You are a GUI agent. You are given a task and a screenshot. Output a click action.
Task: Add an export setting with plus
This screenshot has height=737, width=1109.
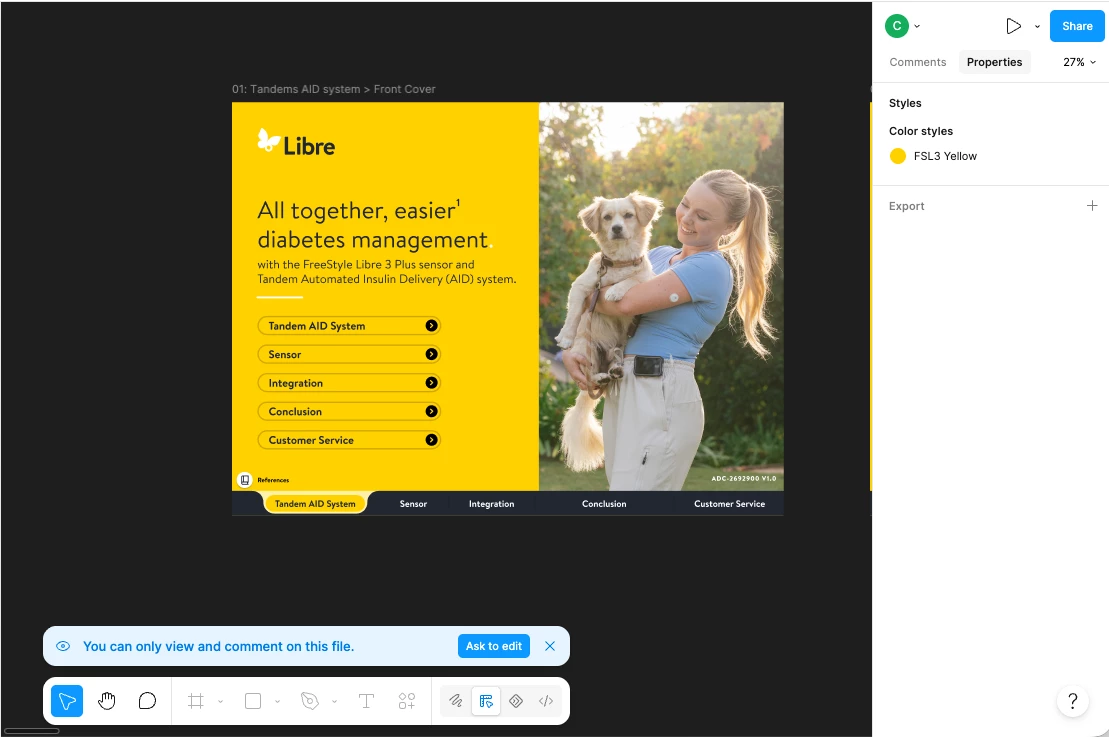1092,206
